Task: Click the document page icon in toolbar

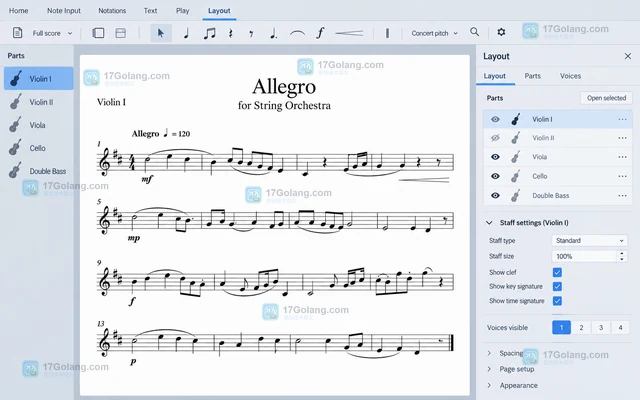Action: 17,33
